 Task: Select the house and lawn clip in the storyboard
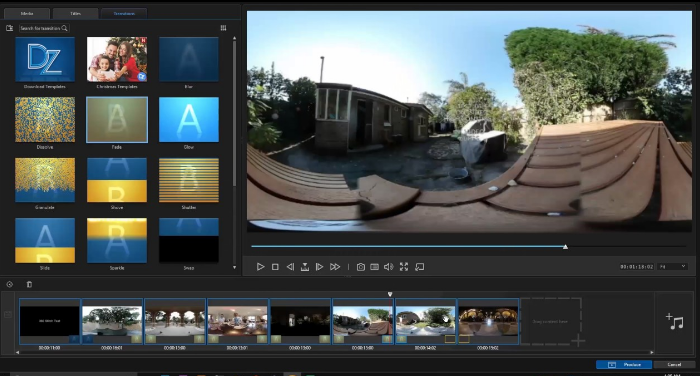[425, 322]
